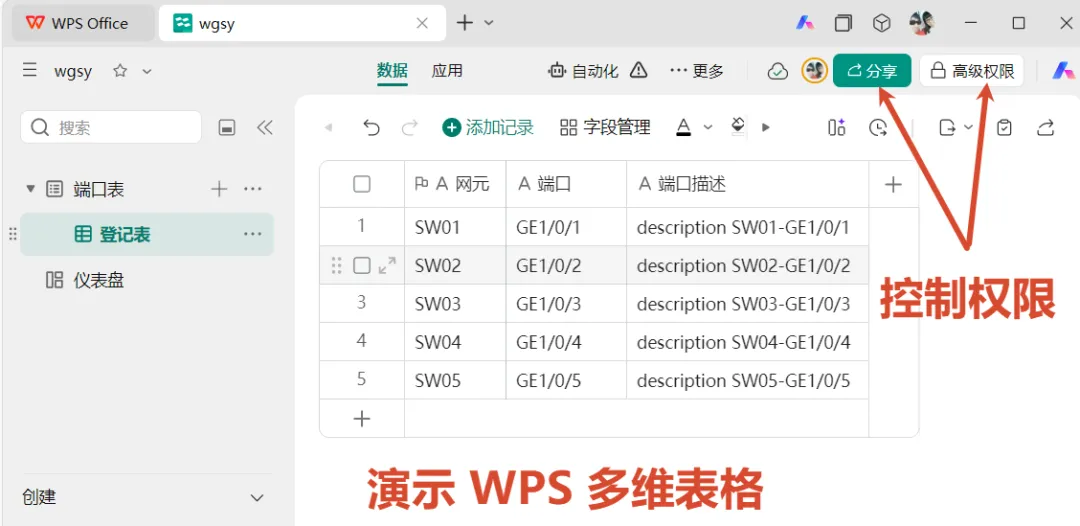1080x526 pixels.
Task: Check the cloud sync status icon
Action: [778, 70]
